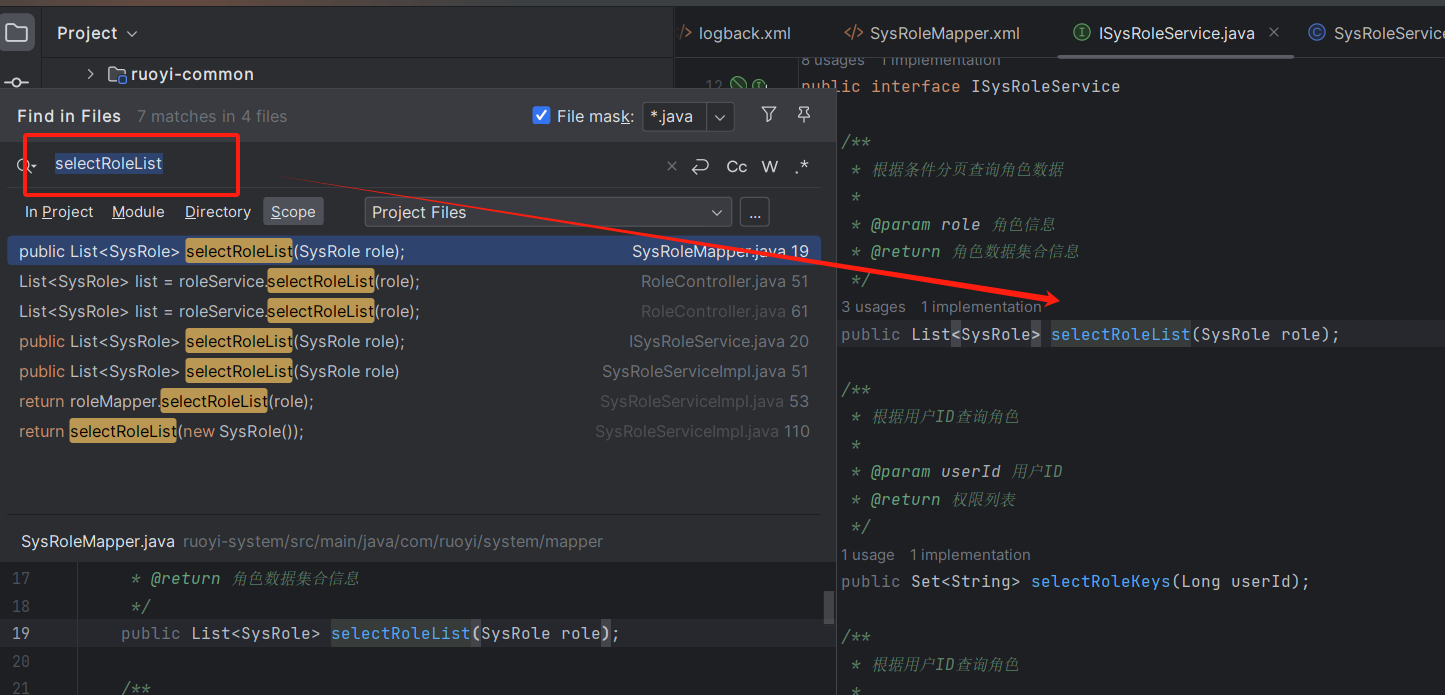Expand the ruoyi-common tree node
Screen dimensions: 1445x695
coord(90,74)
